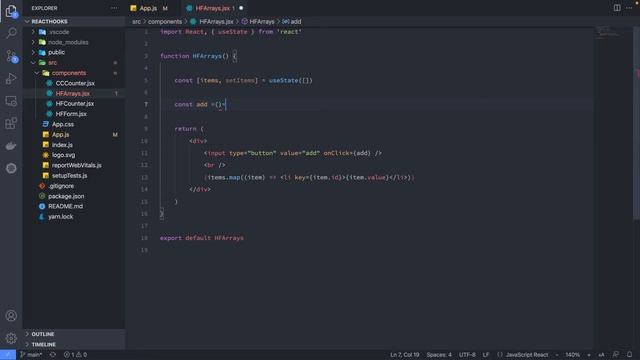Click the feedback icon in status bar
This screenshot has height=360, width=640.
coord(616,354)
